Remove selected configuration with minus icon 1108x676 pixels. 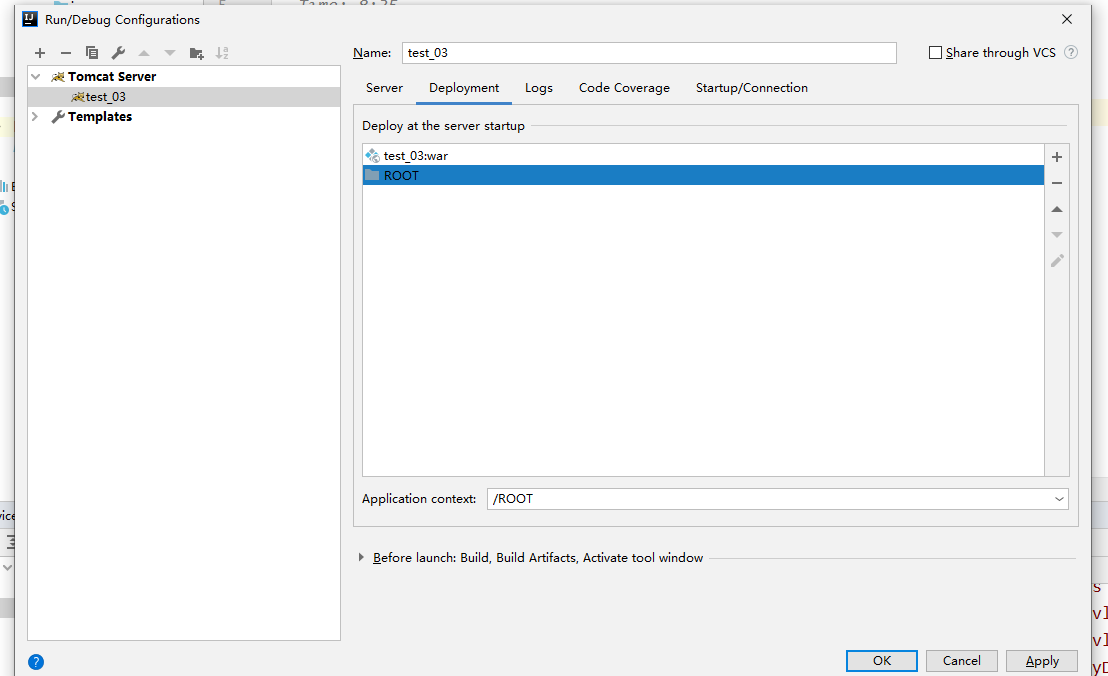66,53
